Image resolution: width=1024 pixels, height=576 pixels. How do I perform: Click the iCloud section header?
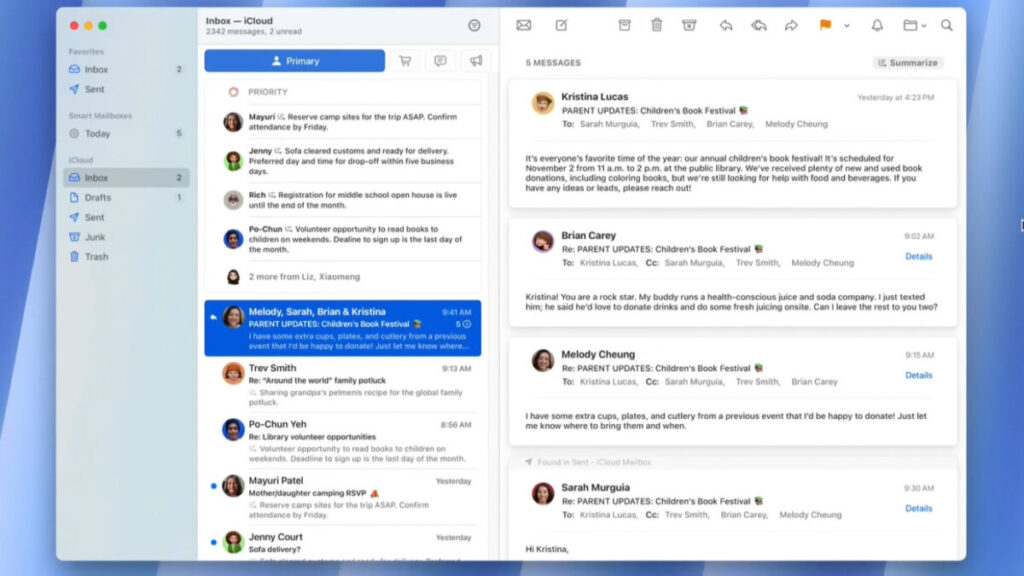pos(81,160)
